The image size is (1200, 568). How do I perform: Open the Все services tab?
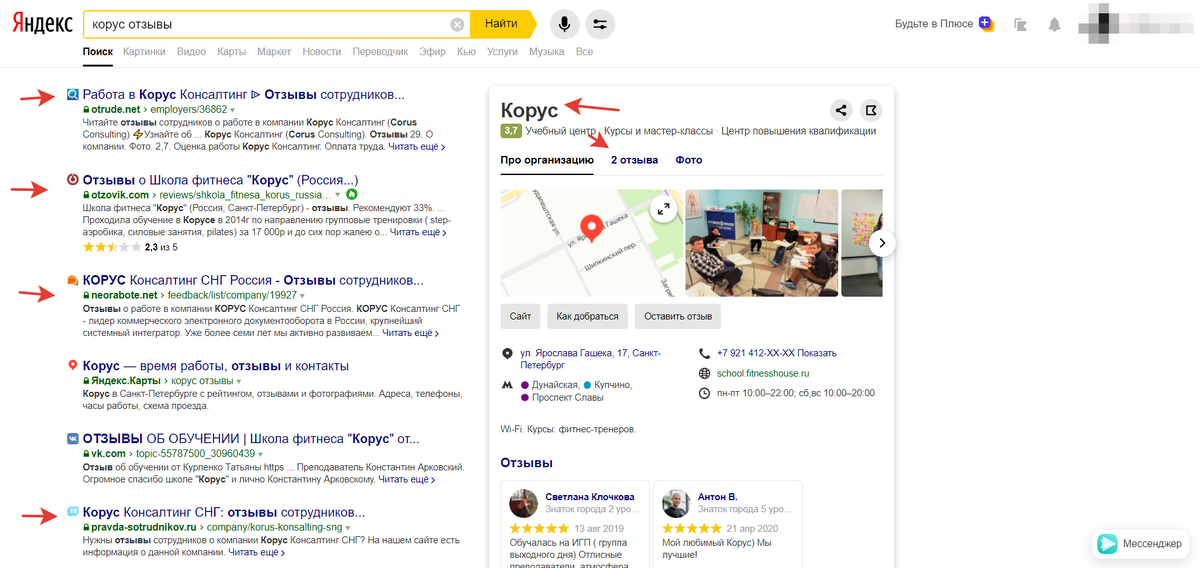pyautogui.click(x=585, y=52)
